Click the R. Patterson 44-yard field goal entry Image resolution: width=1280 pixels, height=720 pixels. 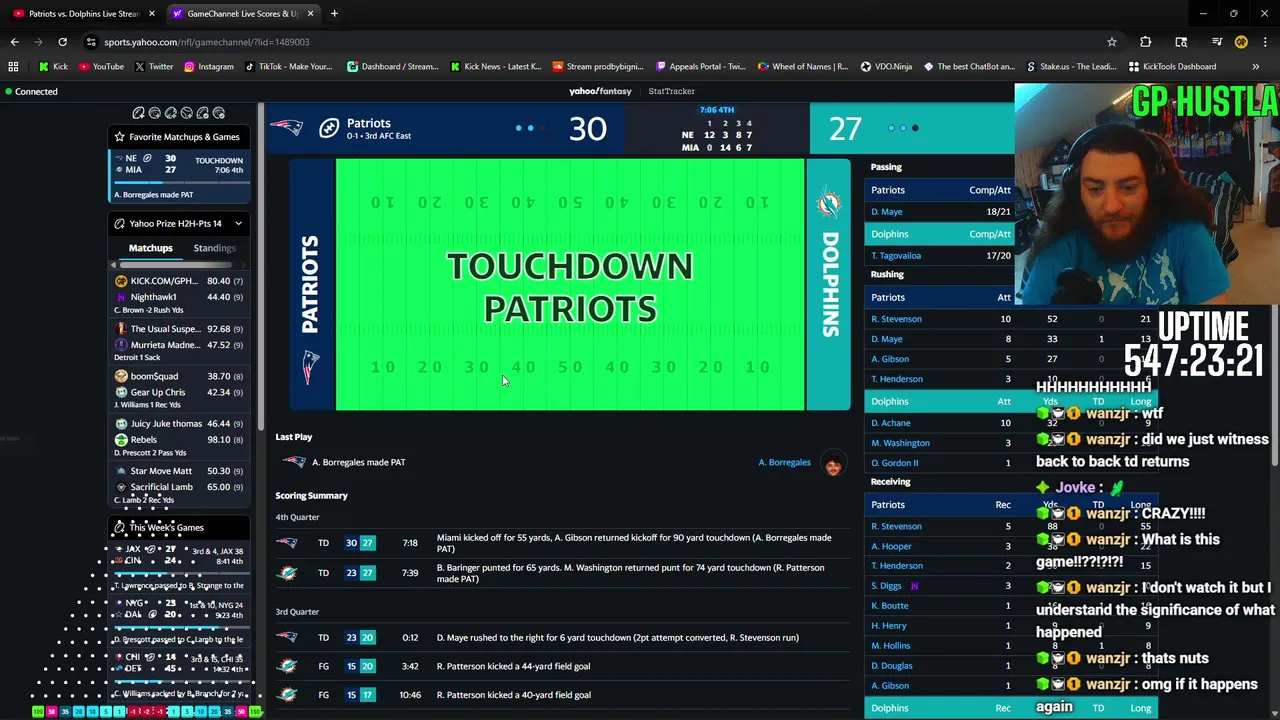pyautogui.click(x=563, y=666)
